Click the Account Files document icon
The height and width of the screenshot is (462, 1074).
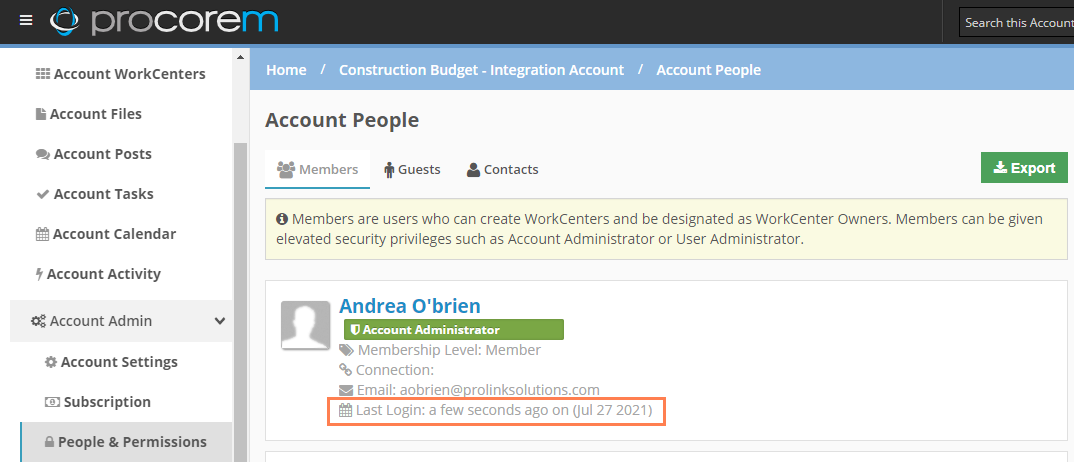[x=41, y=114]
